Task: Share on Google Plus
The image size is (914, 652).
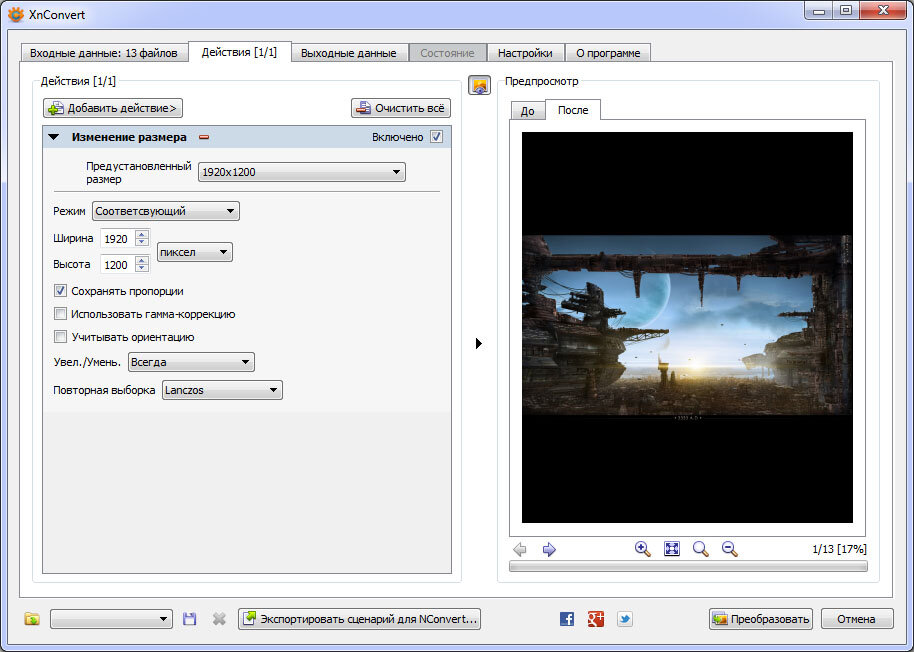Action: tap(596, 619)
